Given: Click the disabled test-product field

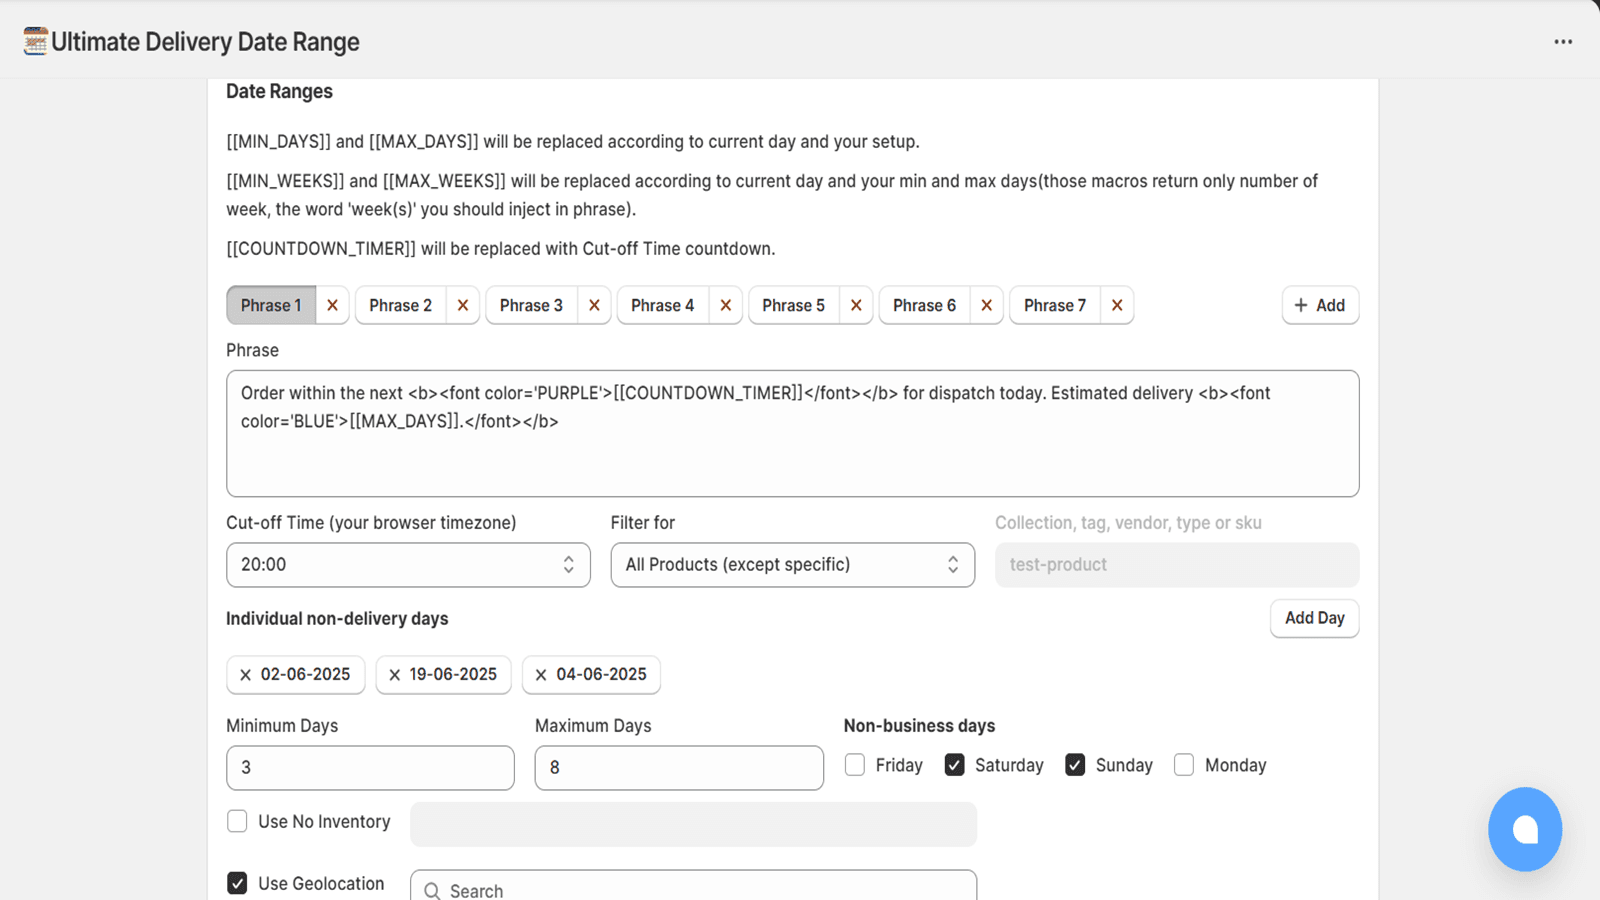Looking at the screenshot, I should 1177,565.
